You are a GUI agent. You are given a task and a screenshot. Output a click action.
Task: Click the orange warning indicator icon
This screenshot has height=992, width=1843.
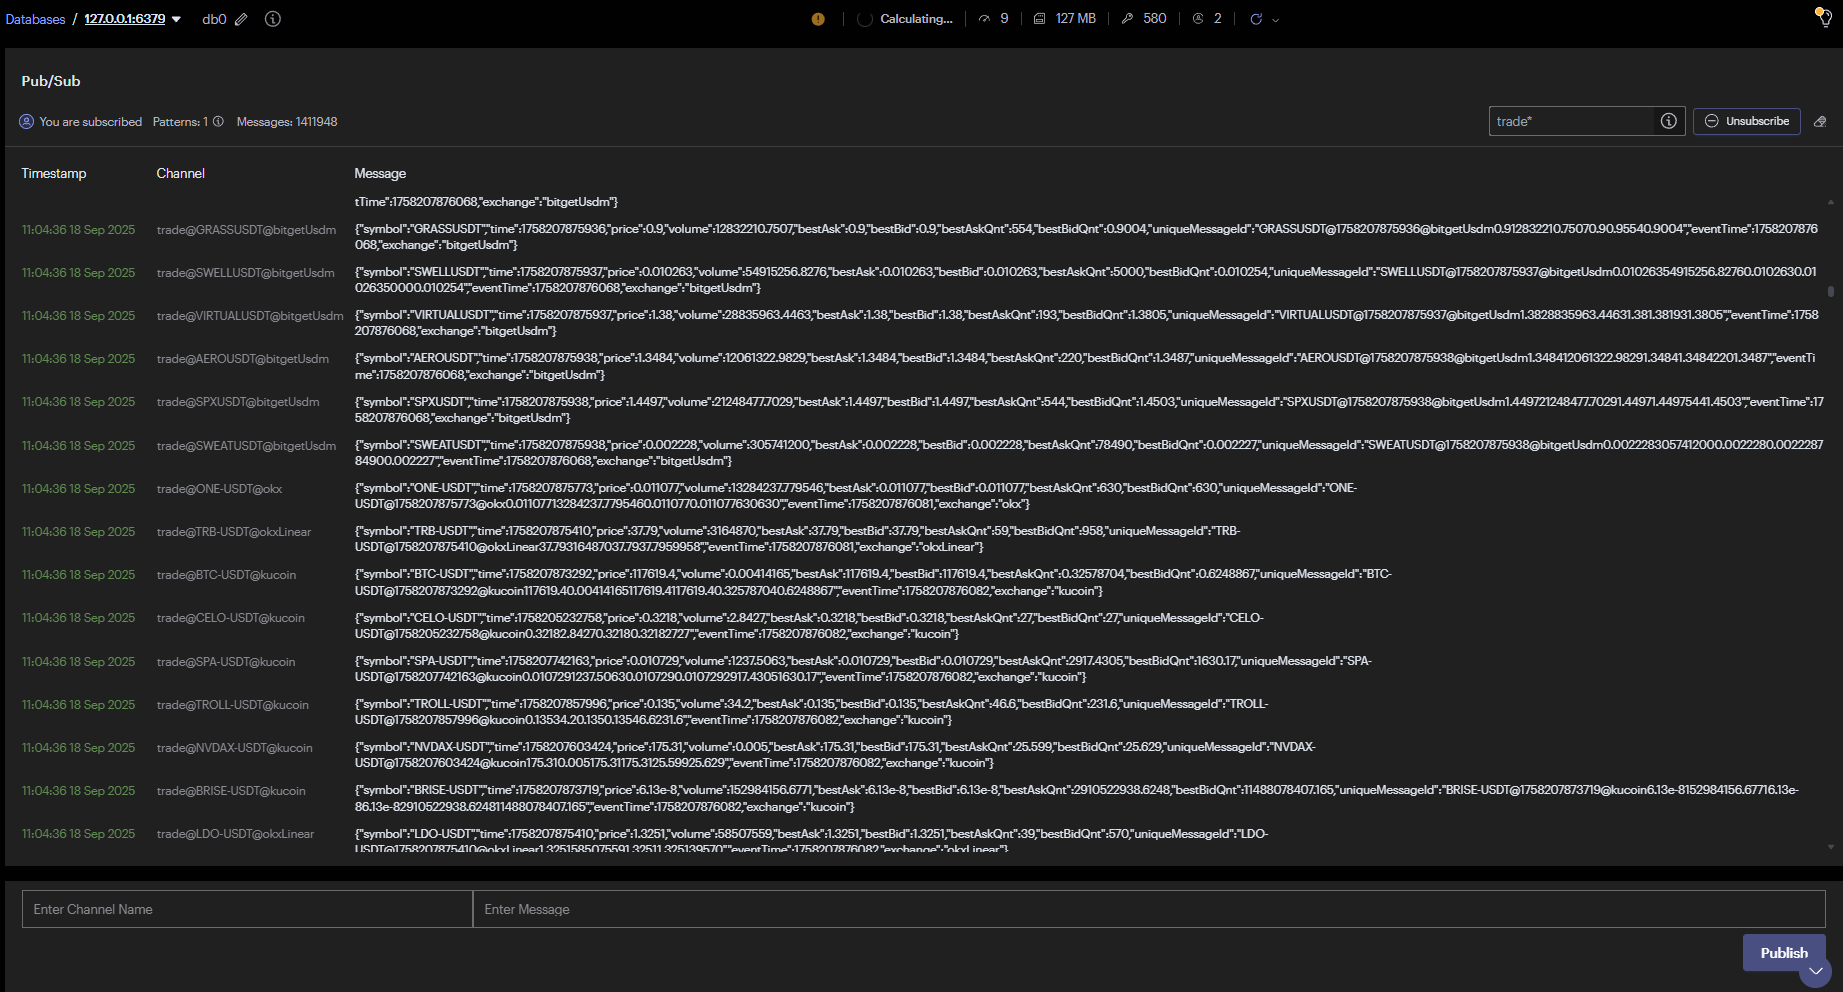818,19
